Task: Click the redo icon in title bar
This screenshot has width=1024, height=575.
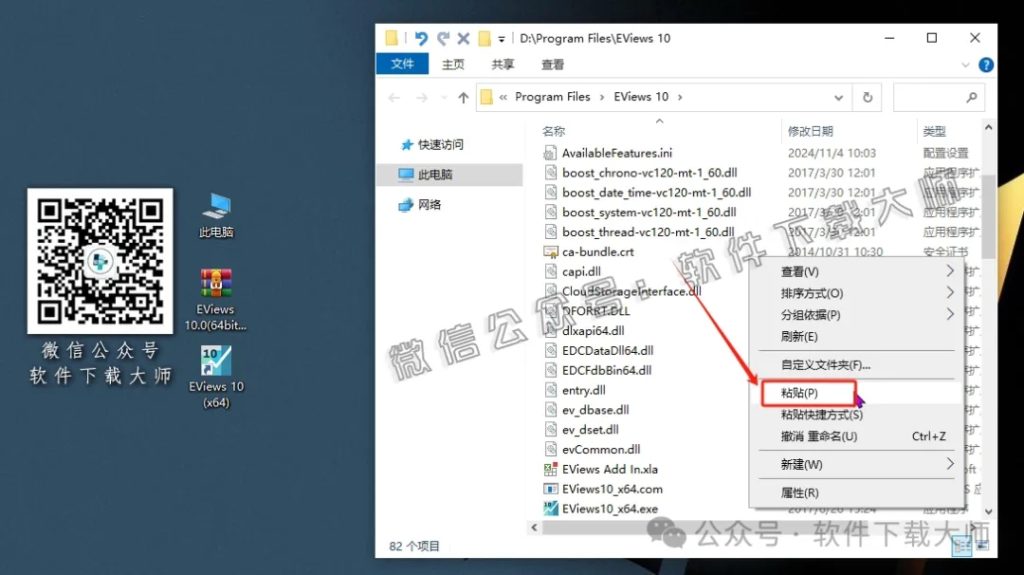Action: point(443,39)
